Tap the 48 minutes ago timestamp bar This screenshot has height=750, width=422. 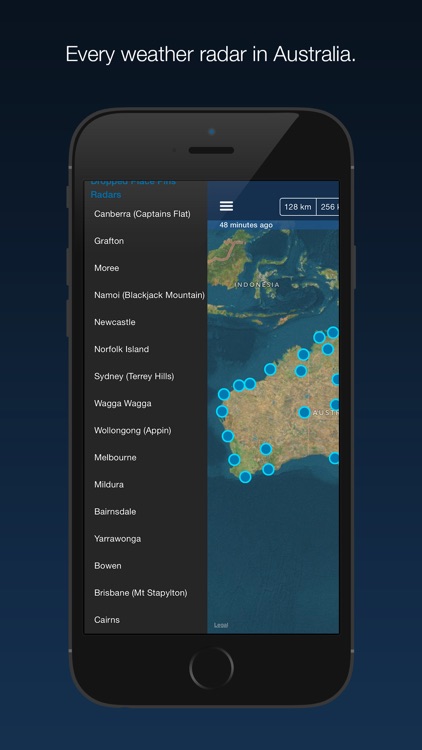pyautogui.click(x=273, y=225)
